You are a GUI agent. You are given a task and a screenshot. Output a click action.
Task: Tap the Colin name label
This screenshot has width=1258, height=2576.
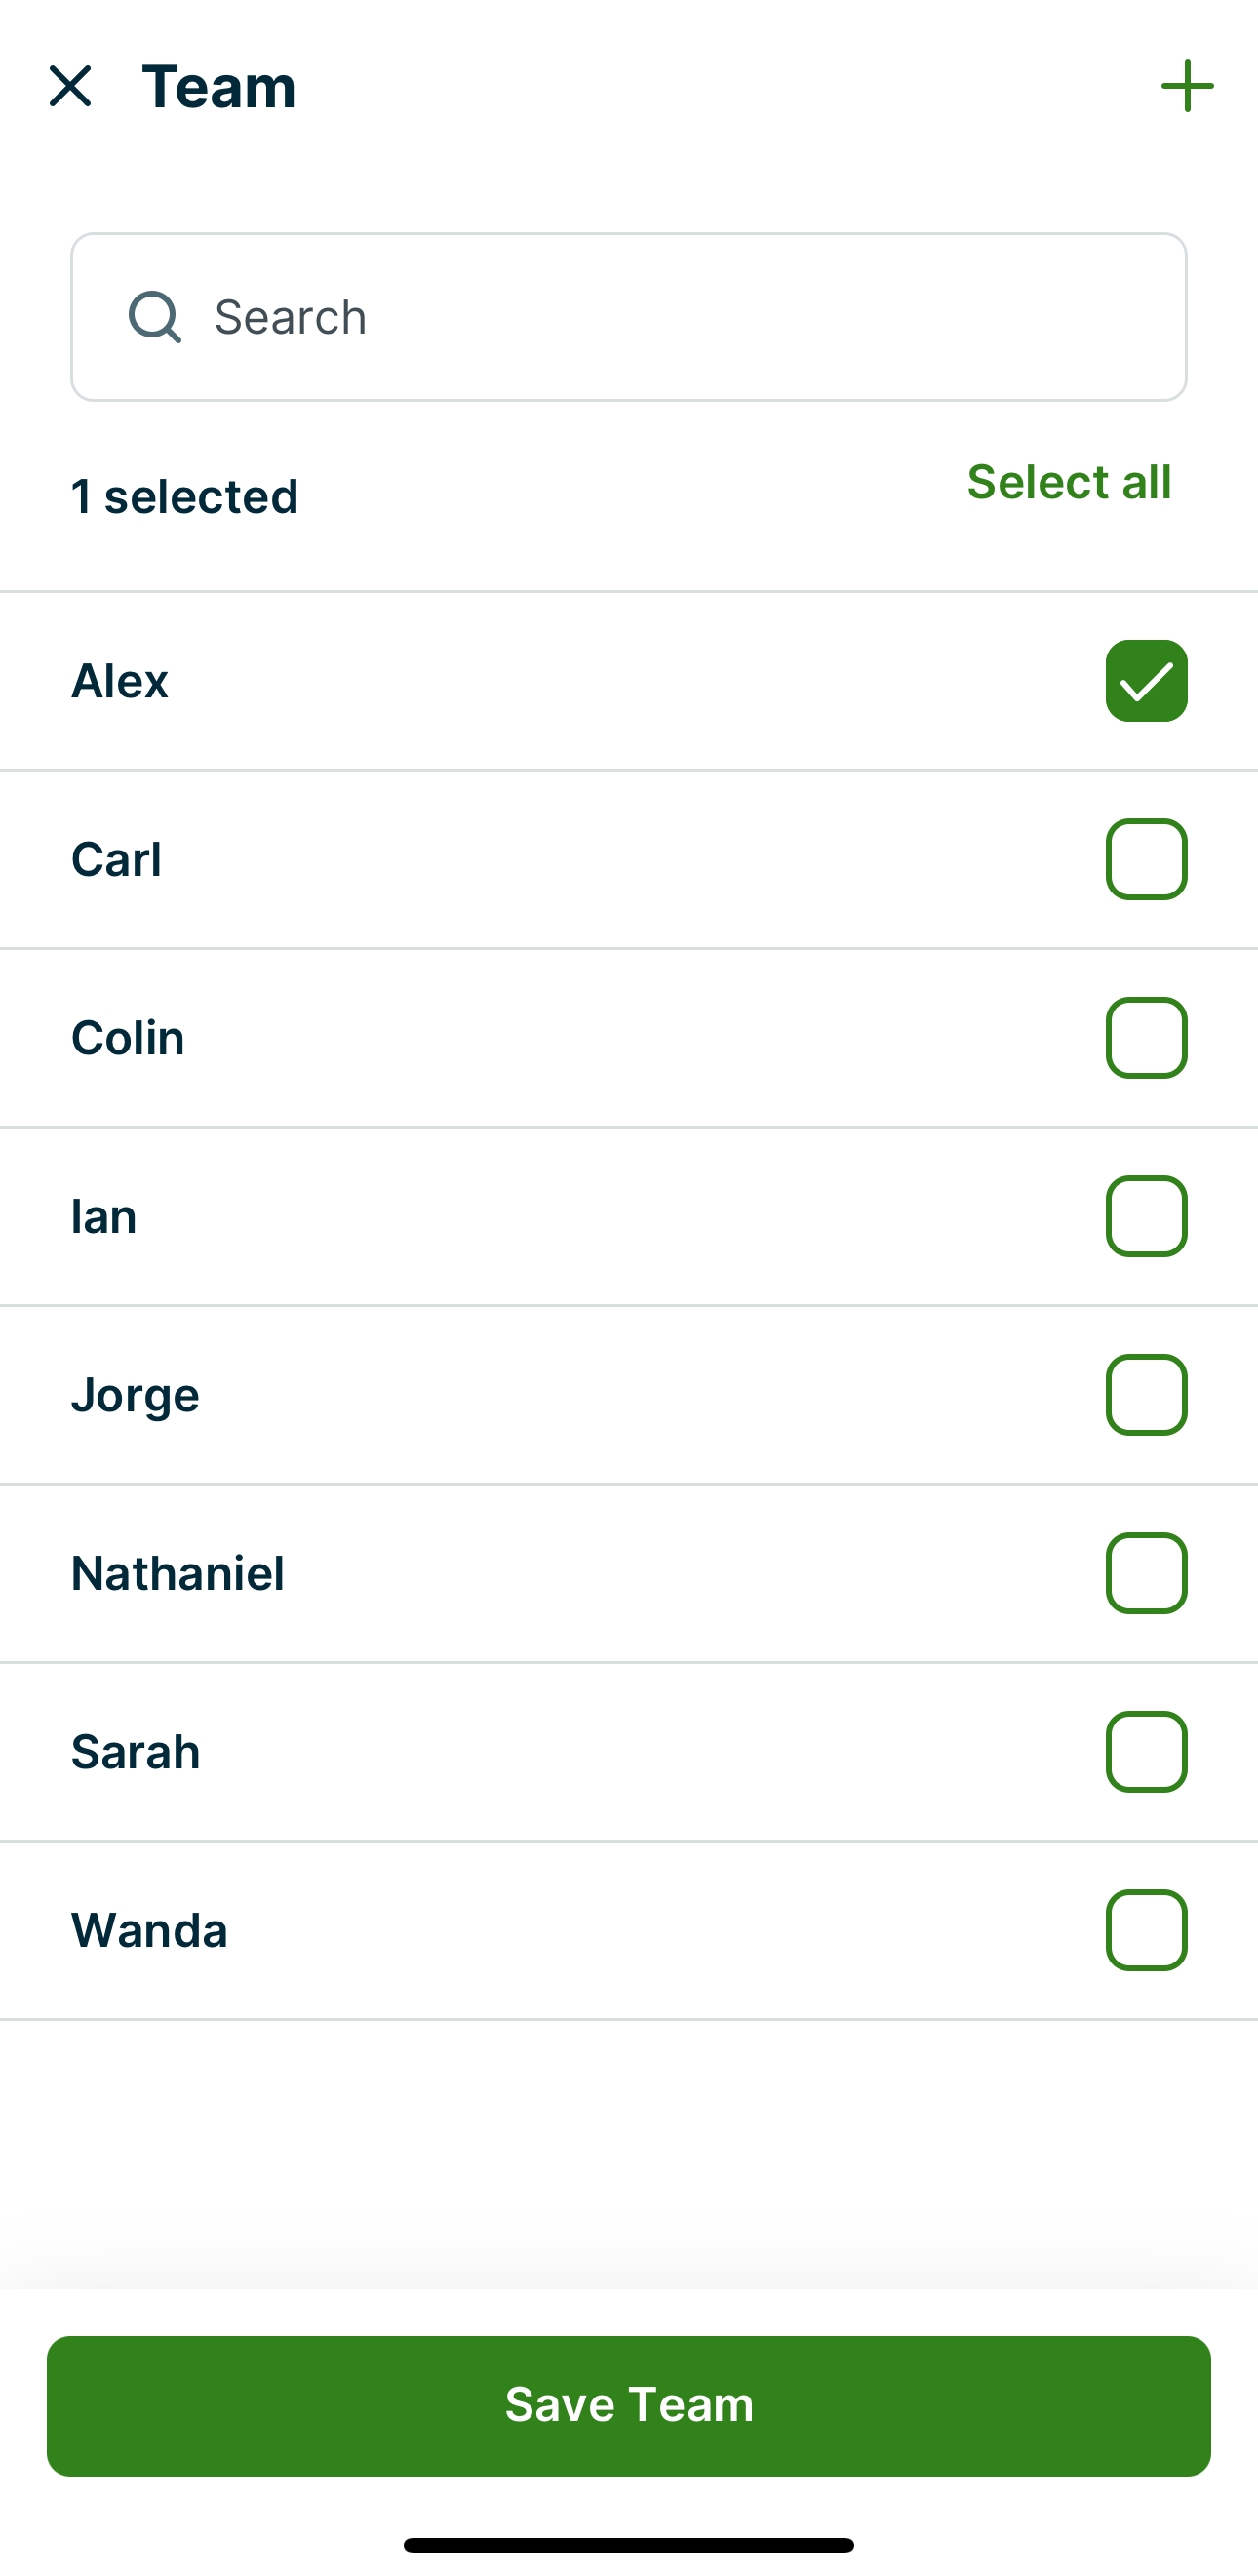pyautogui.click(x=128, y=1038)
